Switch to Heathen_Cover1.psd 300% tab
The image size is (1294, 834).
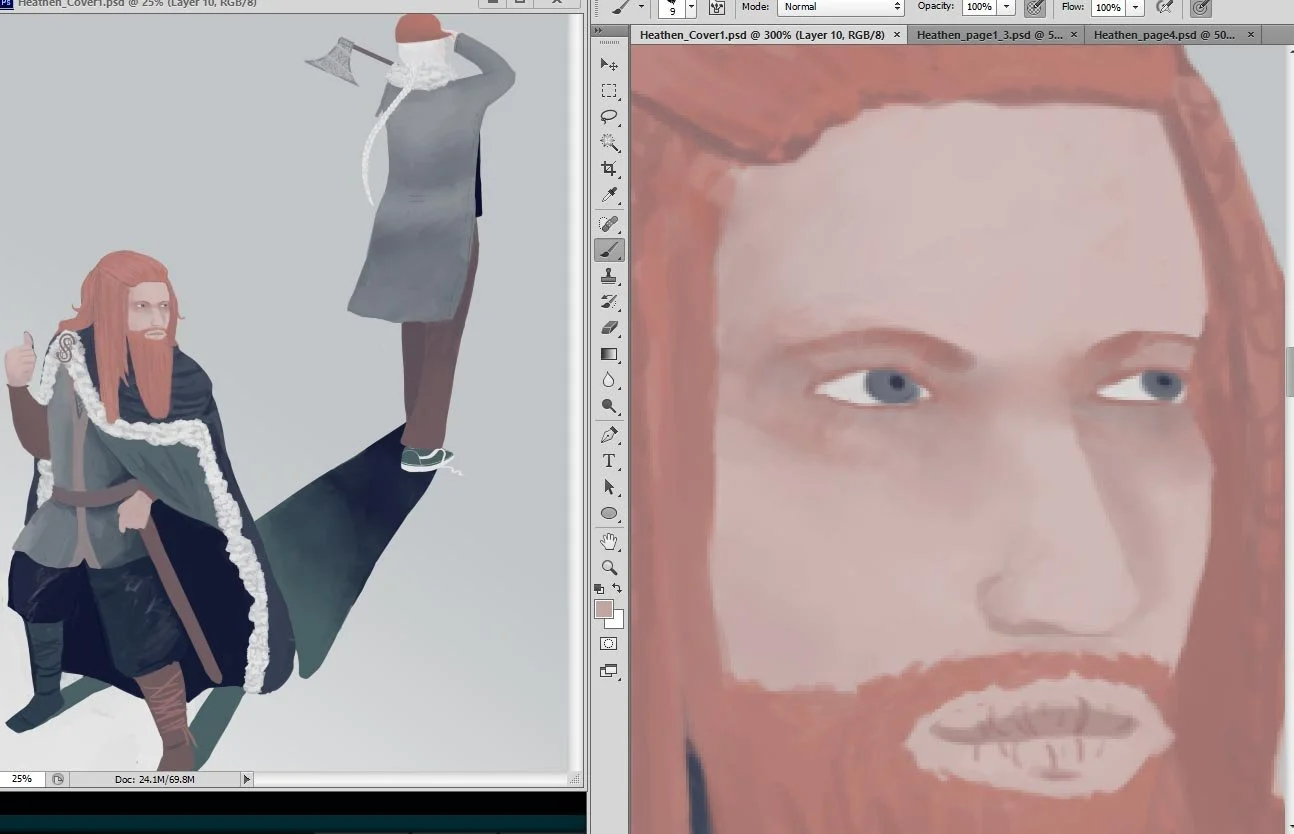point(762,35)
